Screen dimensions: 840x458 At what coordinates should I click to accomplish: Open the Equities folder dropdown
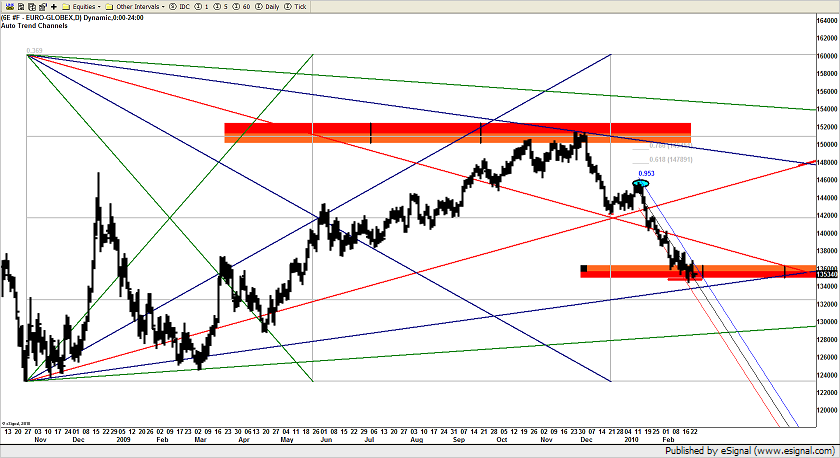coord(83,6)
